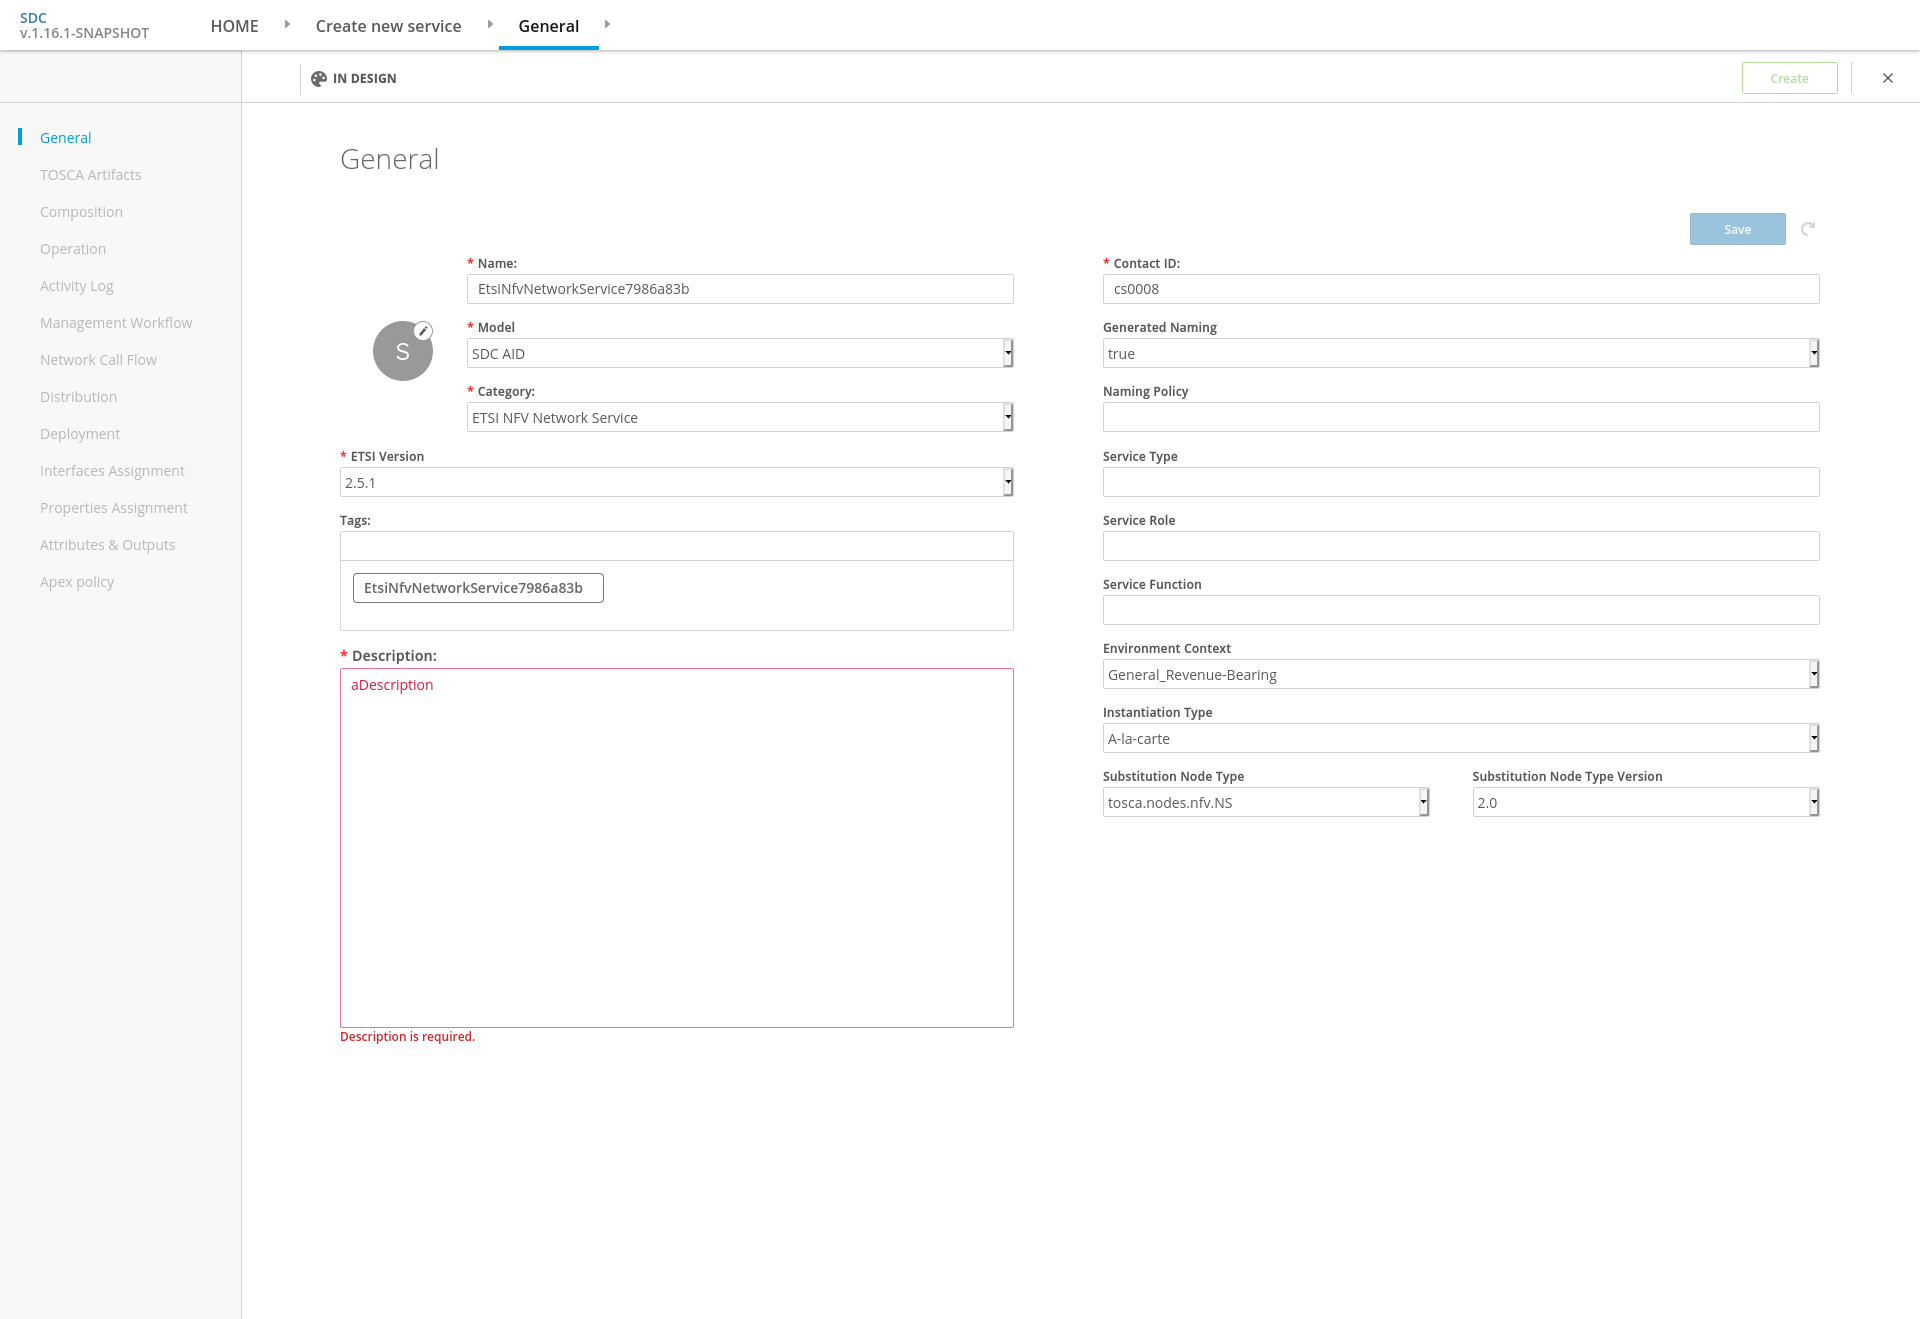Click the In Design palette icon
Image resolution: width=1920 pixels, height=1319 pixels.
tap(319, 79)
